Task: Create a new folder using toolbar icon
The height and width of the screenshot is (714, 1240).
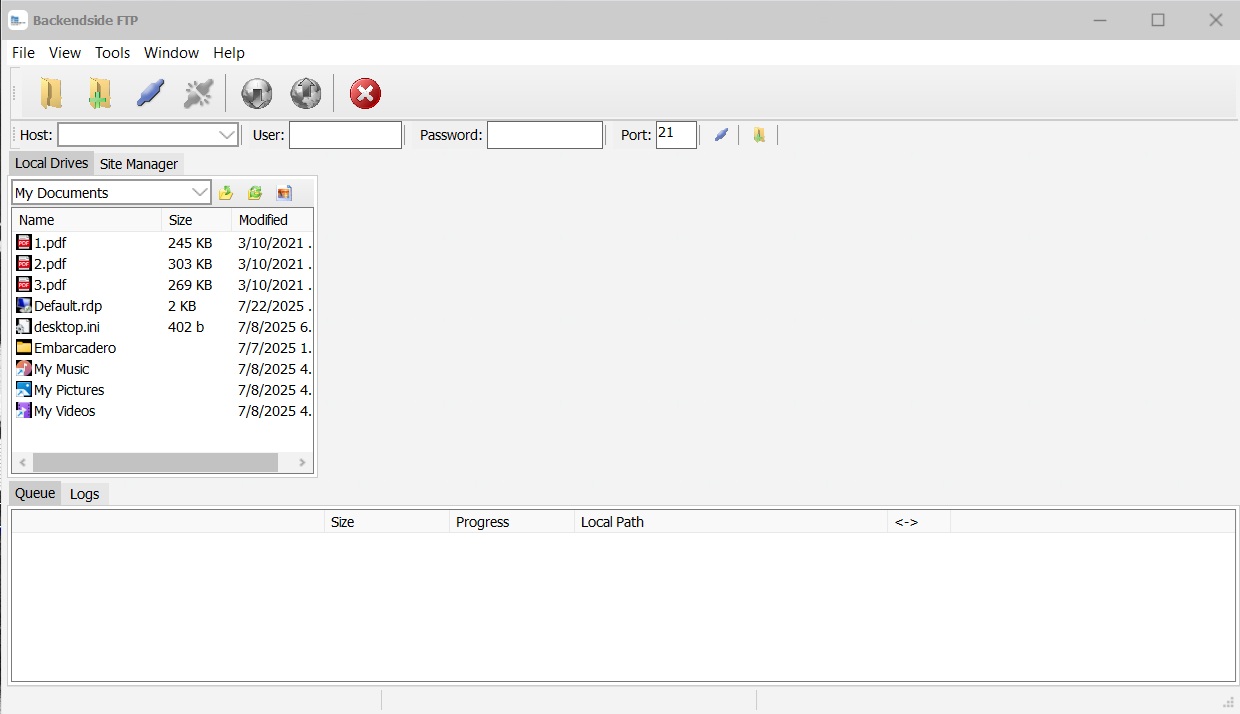Action: (100, 92)
